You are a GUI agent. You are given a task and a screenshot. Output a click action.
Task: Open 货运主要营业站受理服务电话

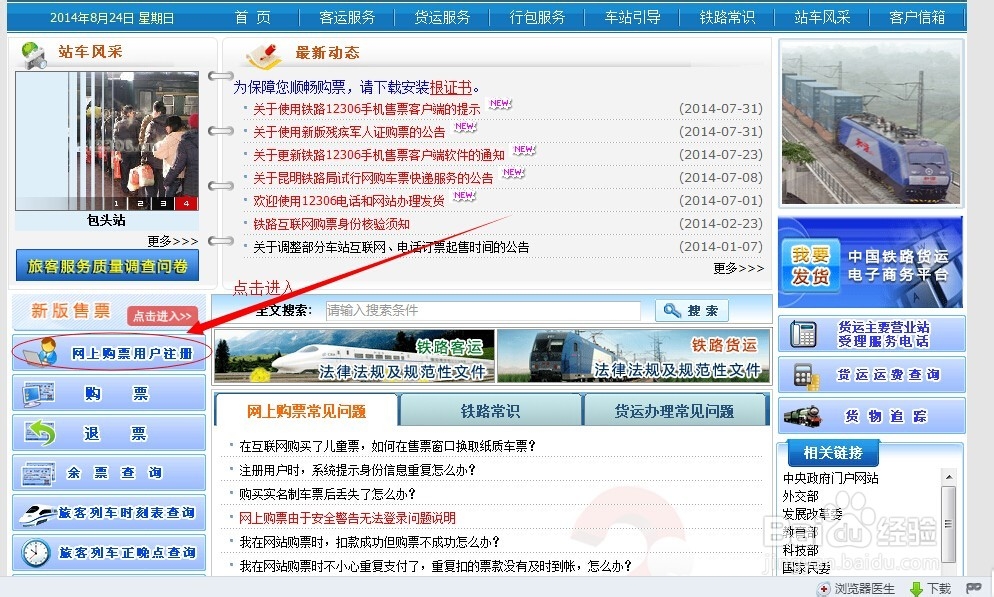pos(872,334)
